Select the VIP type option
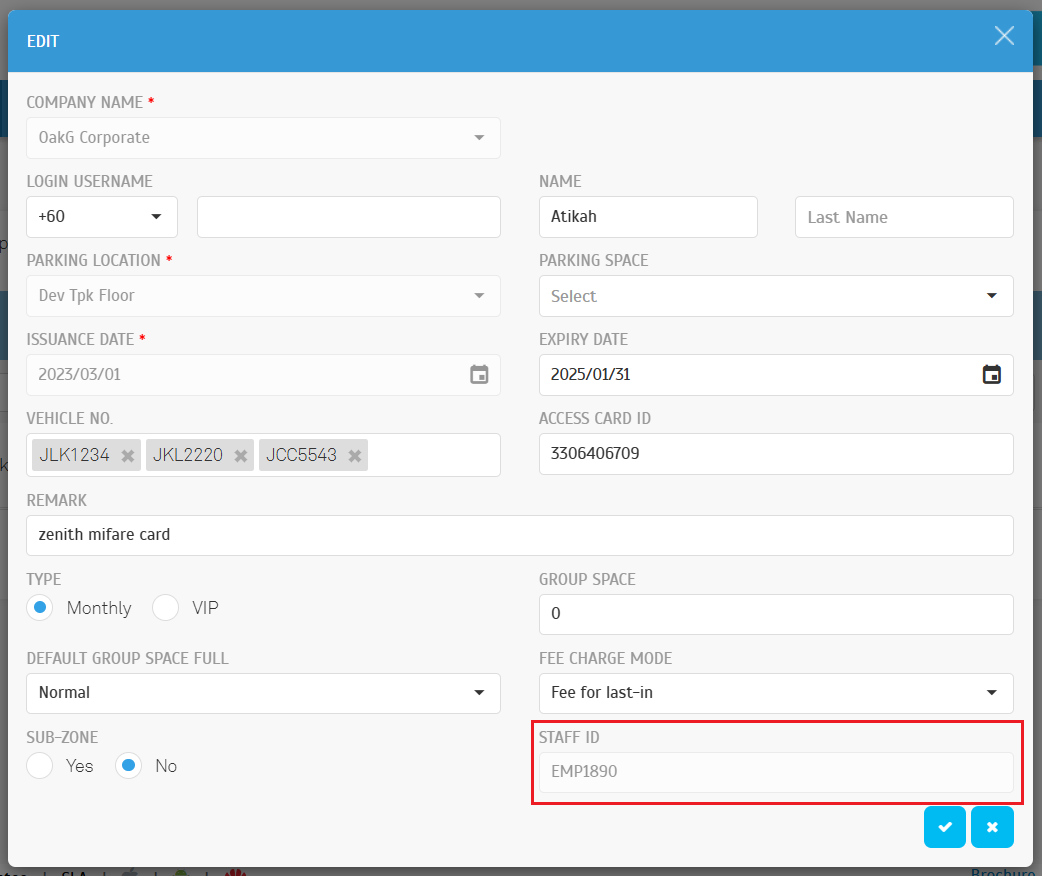This screenshot has height=876, width=1042. tap(166, 608)
